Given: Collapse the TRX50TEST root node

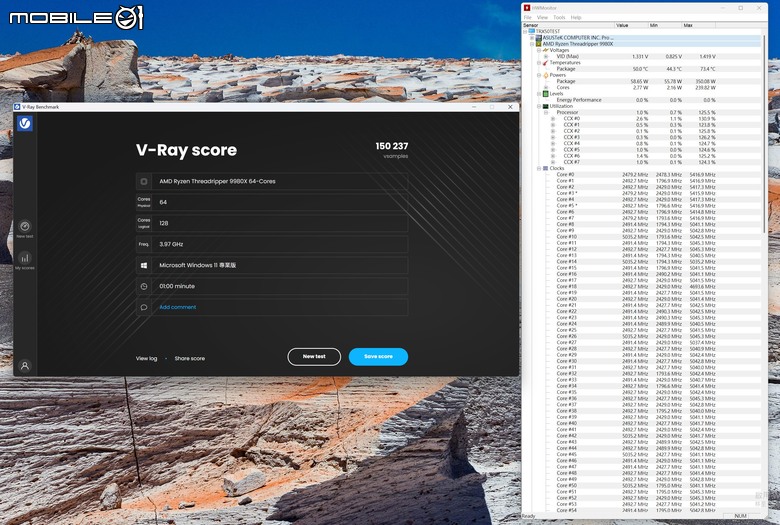Looking at the screenshot, I should (525, 31).
